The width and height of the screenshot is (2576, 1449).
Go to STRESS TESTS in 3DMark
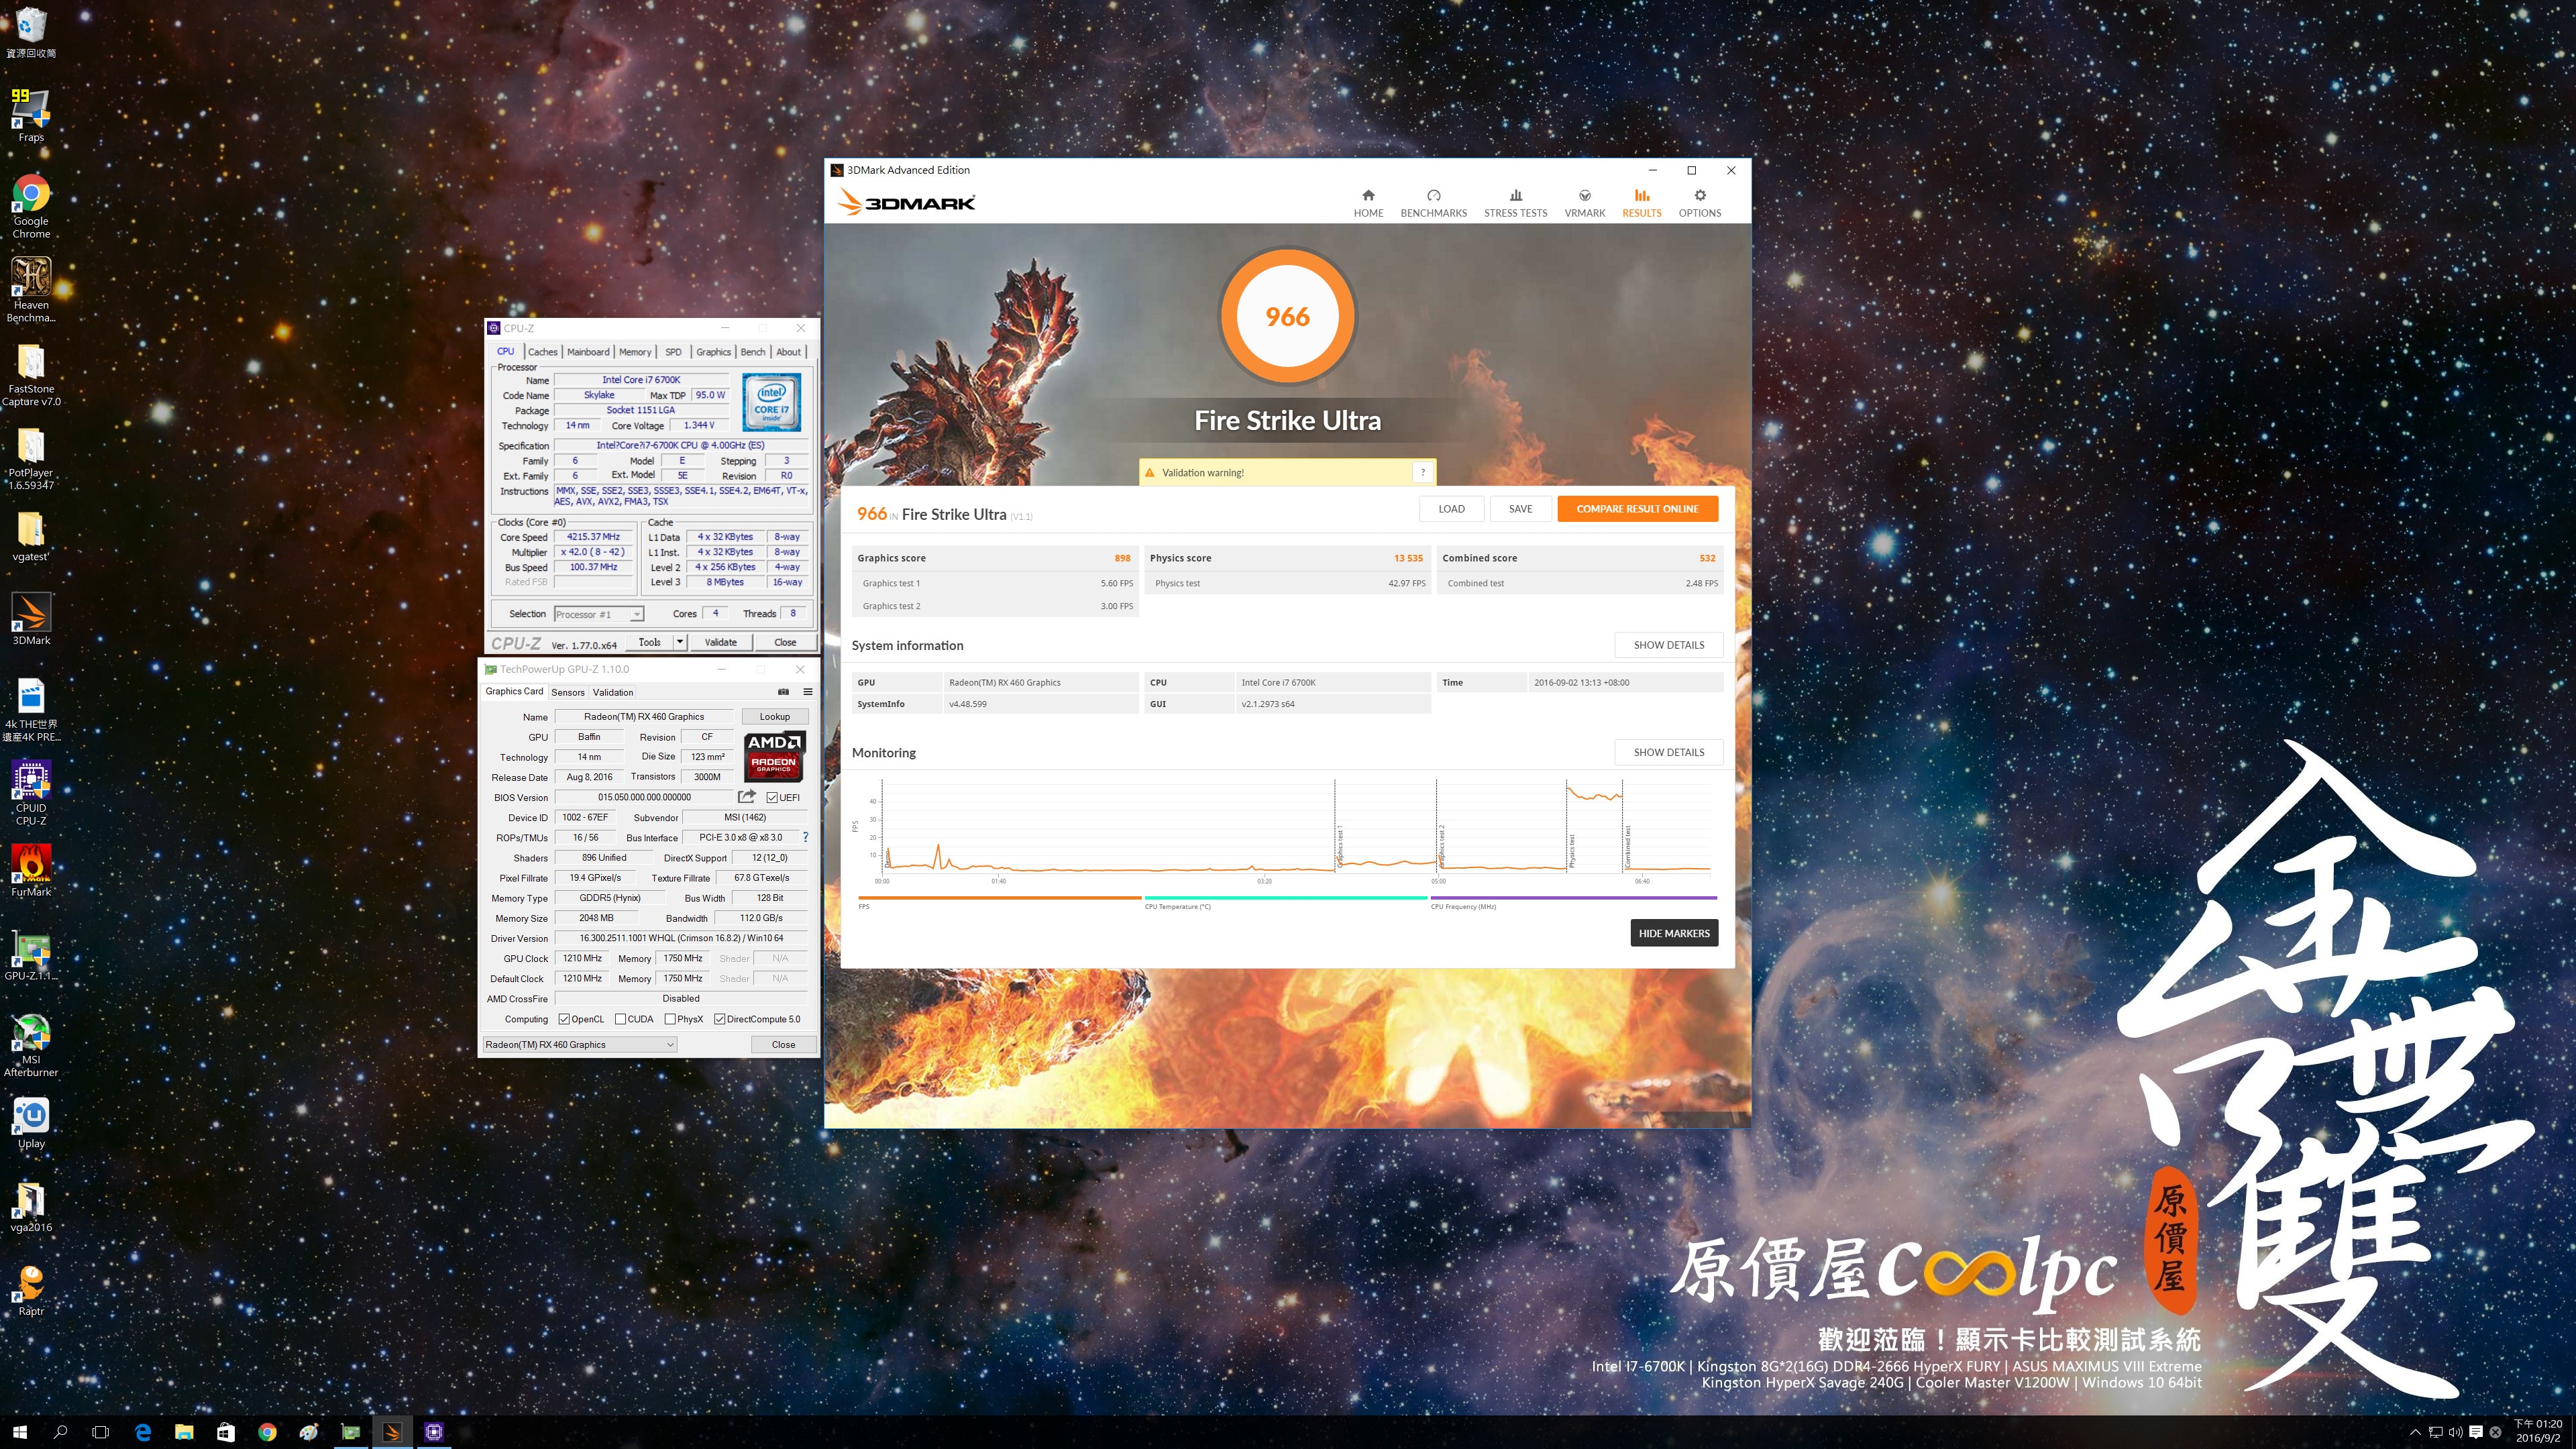coord(1515,203)
